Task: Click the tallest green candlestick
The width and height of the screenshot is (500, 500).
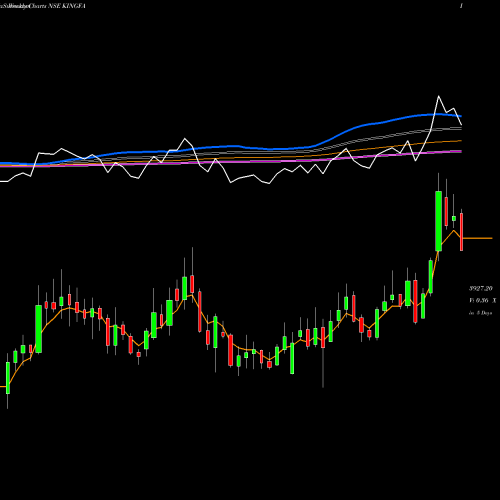Action: tap(439, 221)
